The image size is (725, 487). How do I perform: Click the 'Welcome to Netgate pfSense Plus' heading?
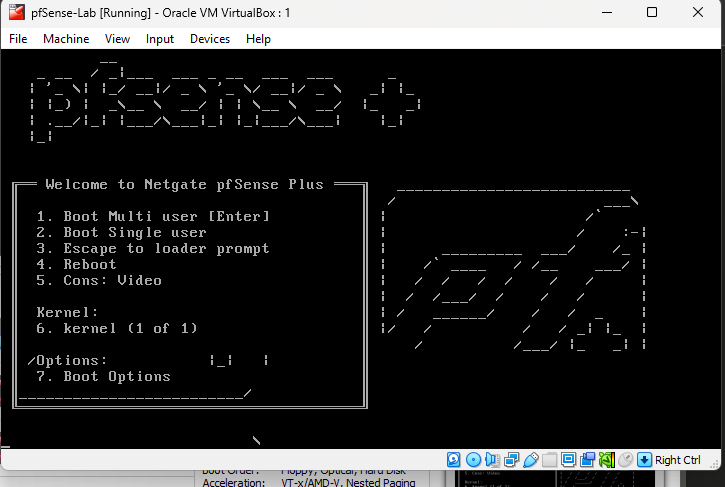[x=184, y=185]
